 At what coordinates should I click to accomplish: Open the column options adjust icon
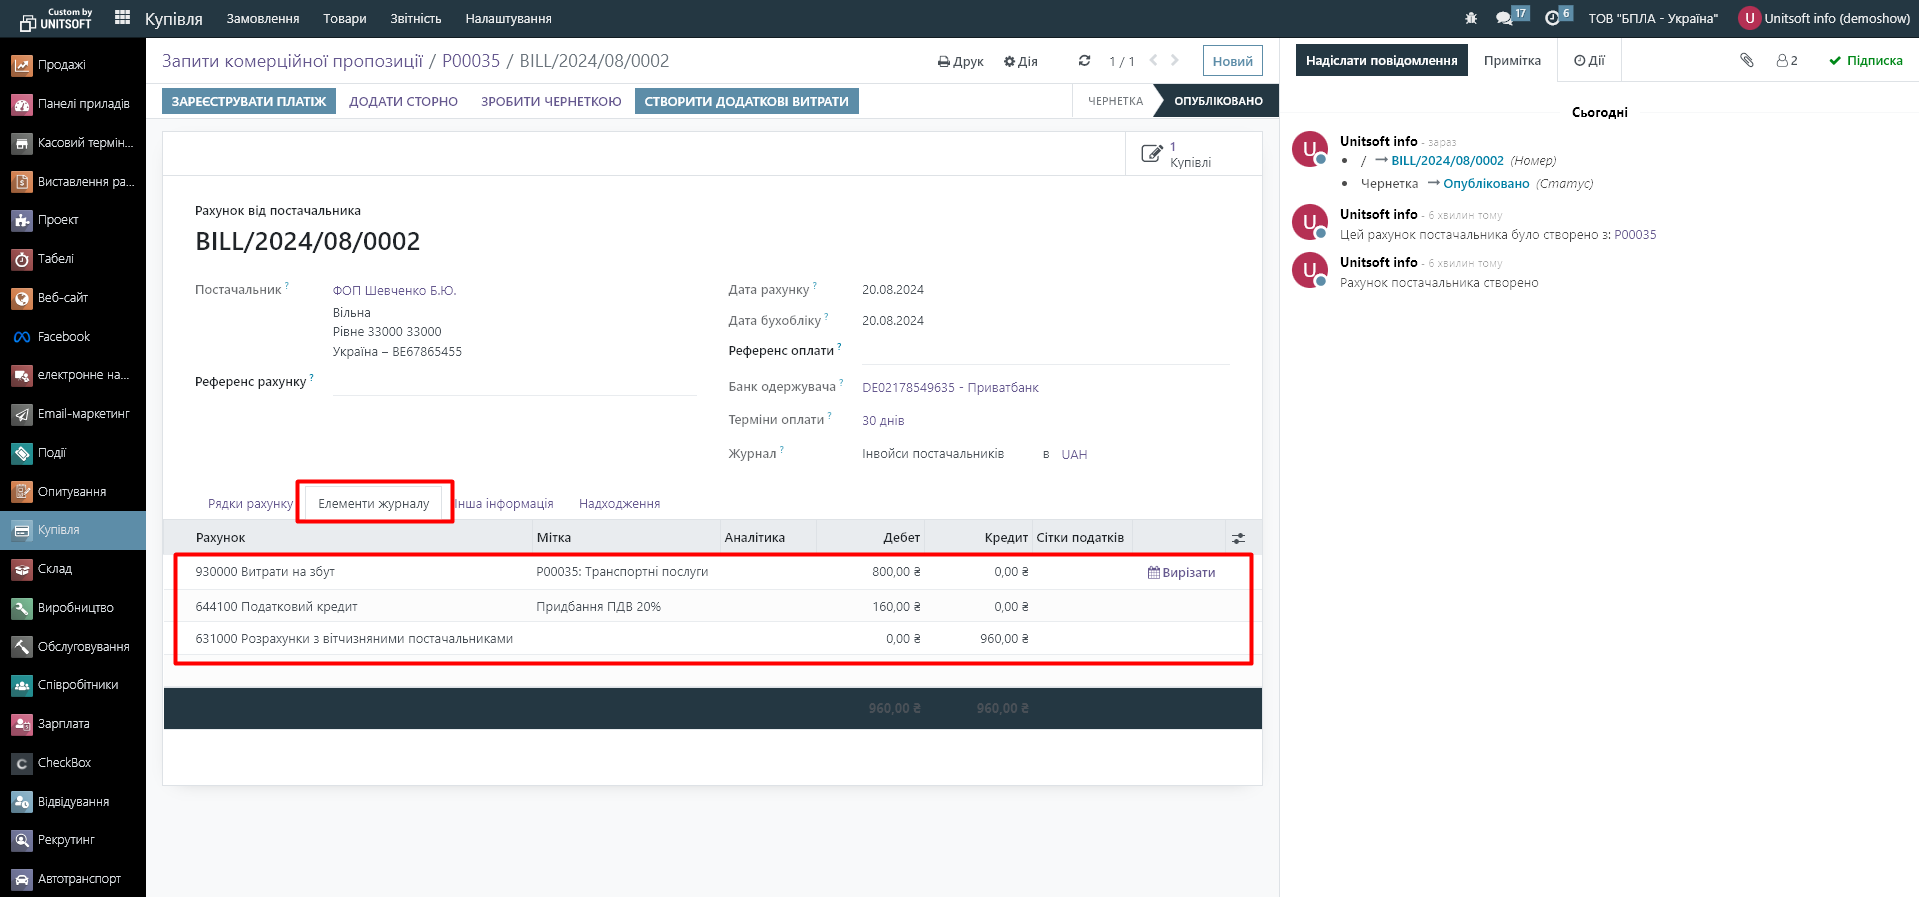(1238, 538)
